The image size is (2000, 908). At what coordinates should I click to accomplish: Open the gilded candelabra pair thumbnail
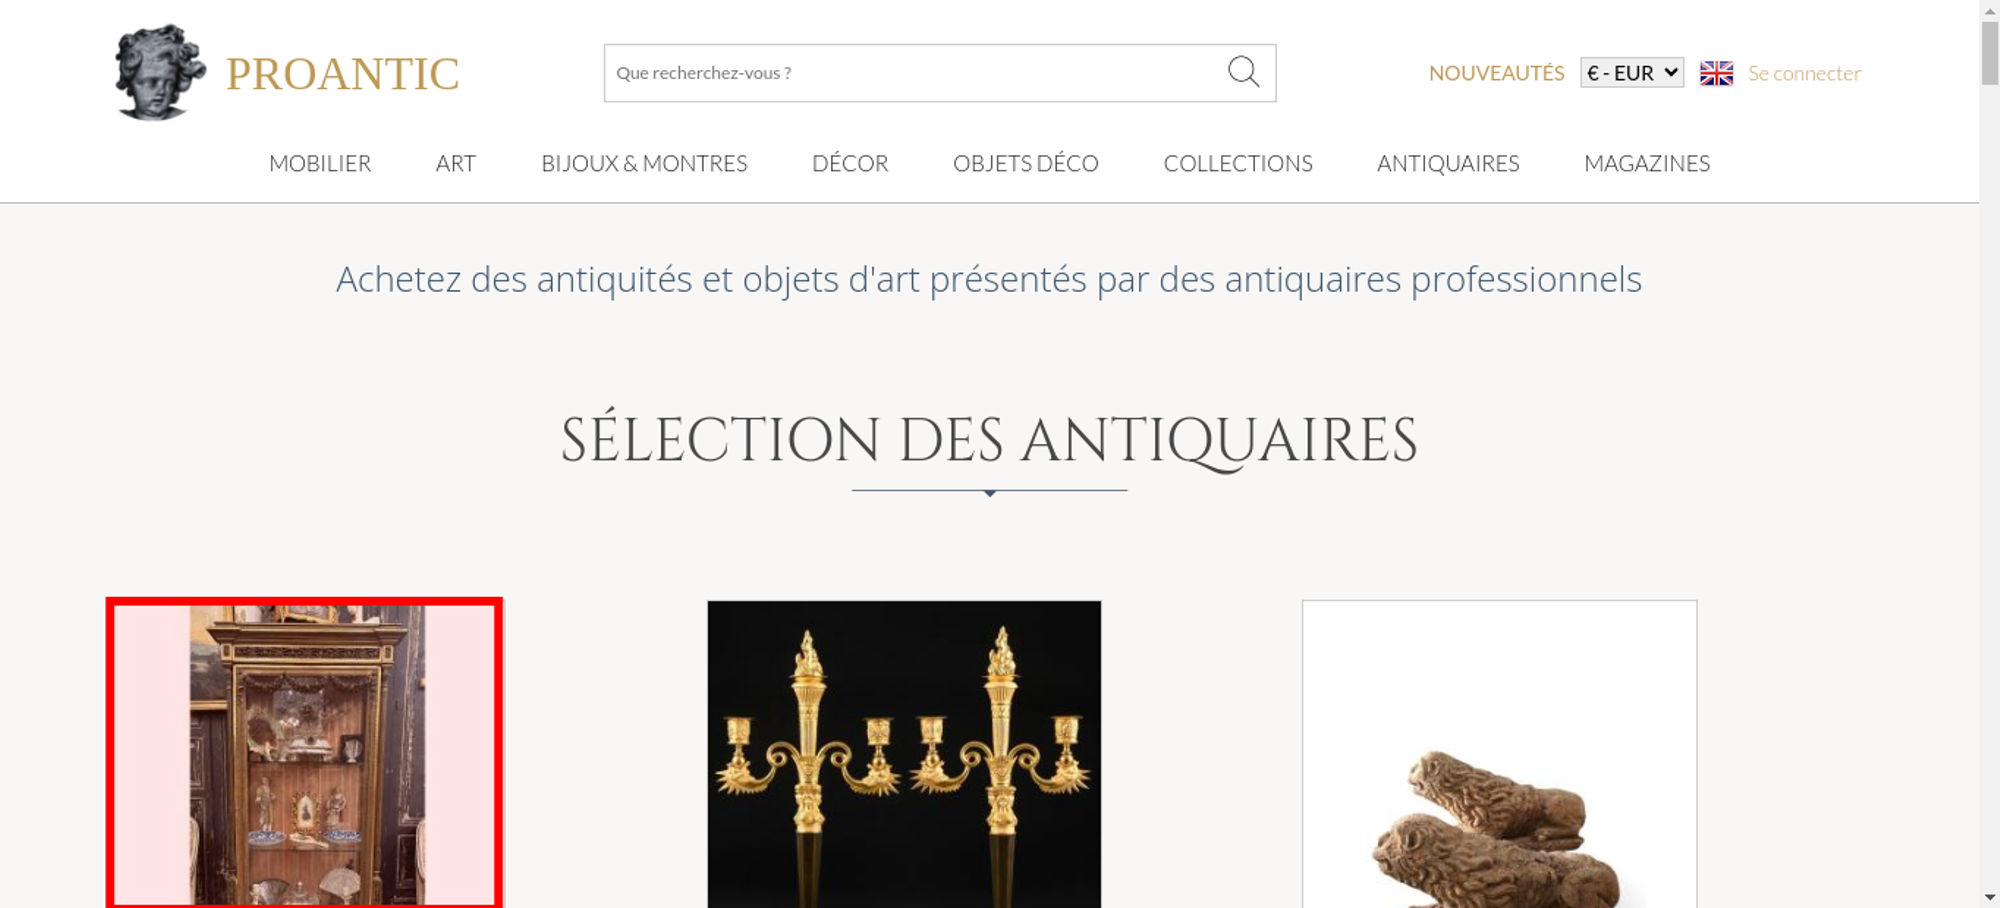coord(904,754)
